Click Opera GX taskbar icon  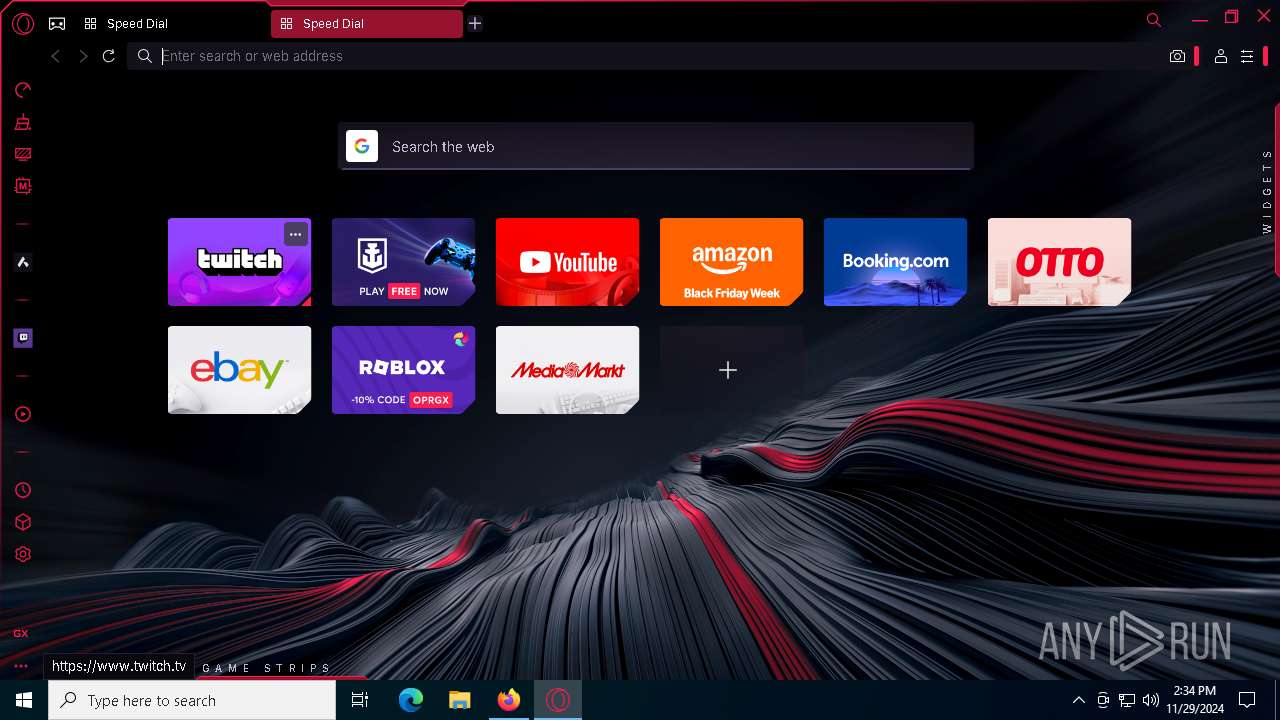tap(558, 700)
